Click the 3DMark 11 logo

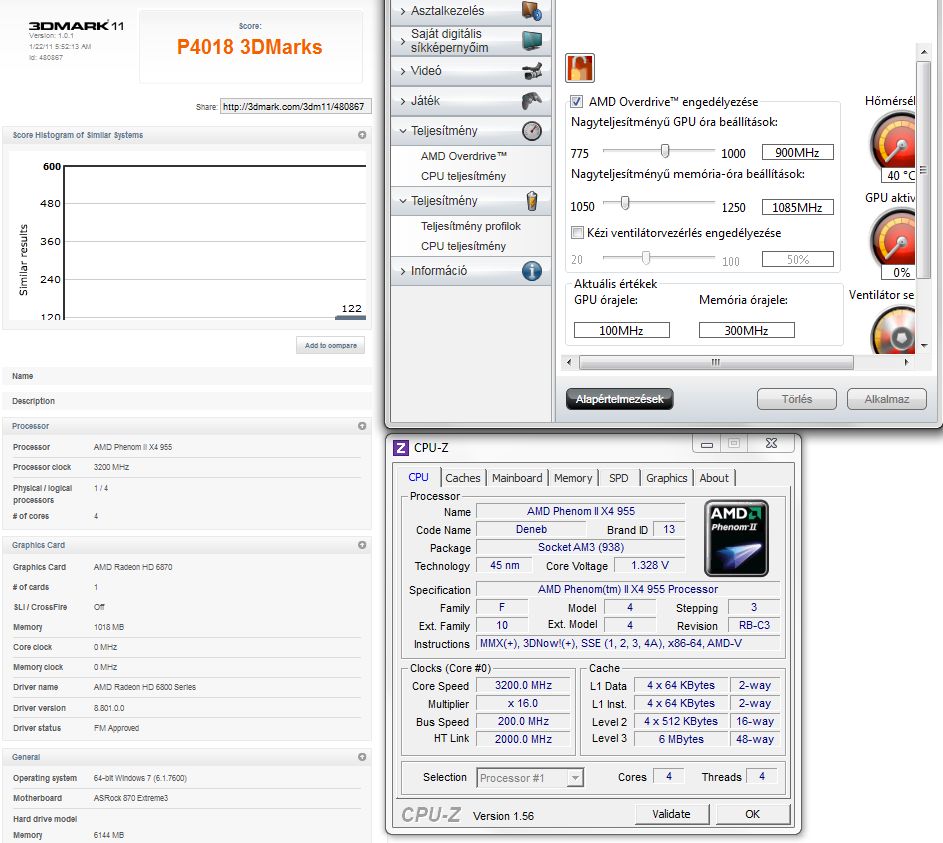point(76,26)
